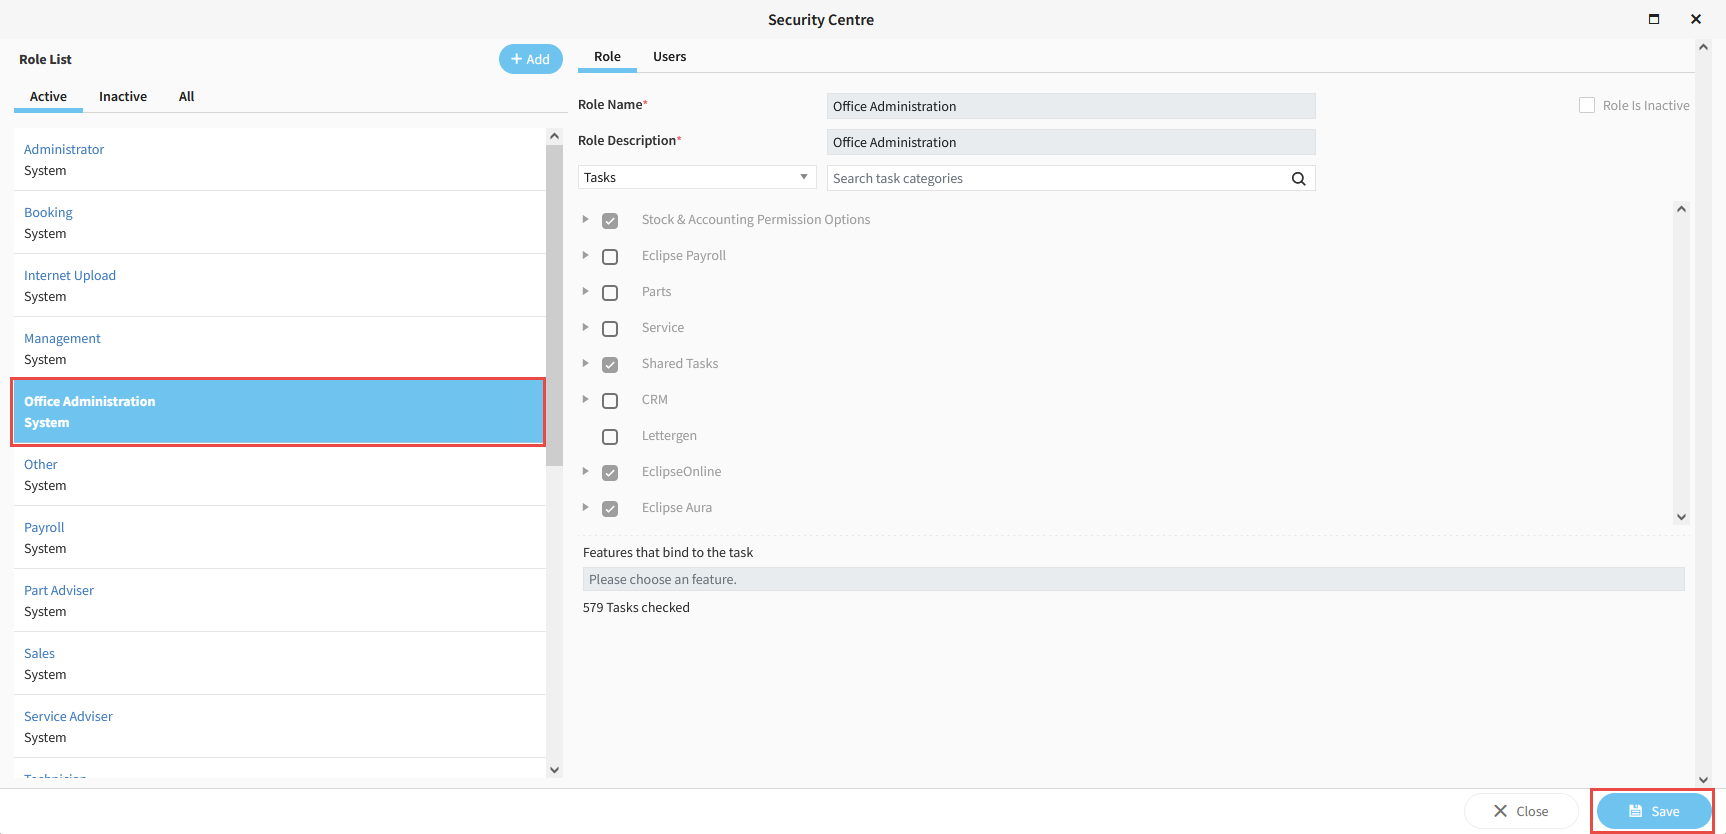The image size is (1726, 834).
Task: Expand Stock & Accounting Permission Options
Action: click(586, 219)
